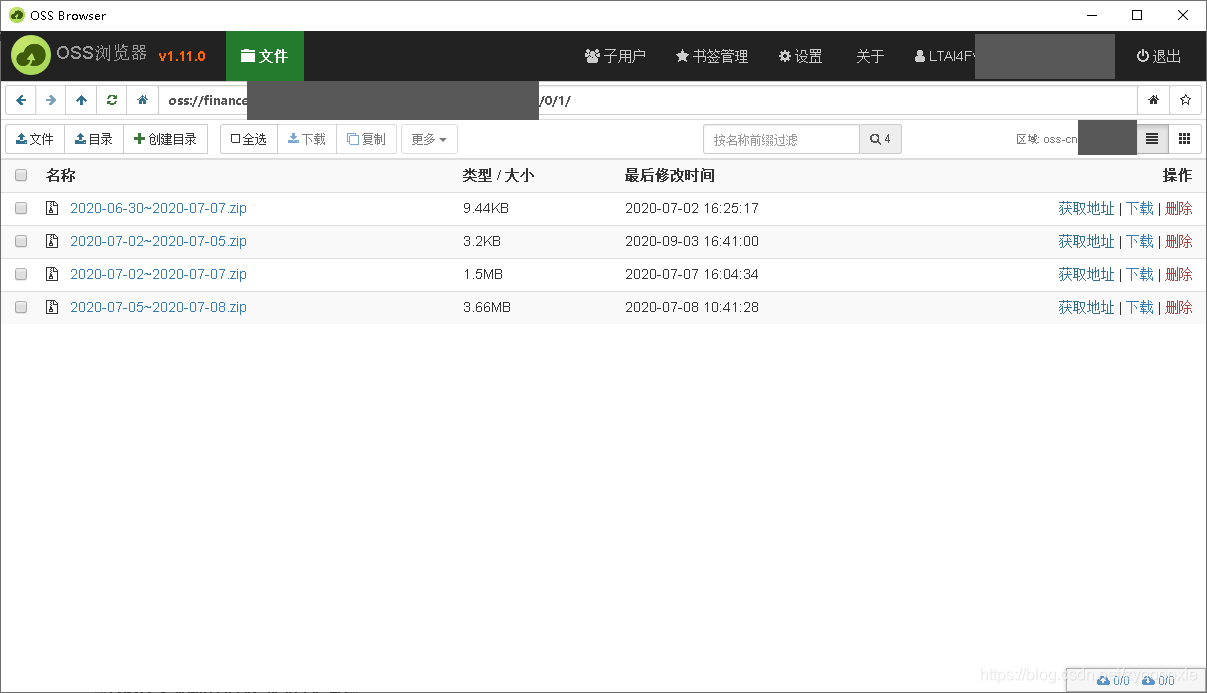Navigate up one directory level

pos(81,100)
